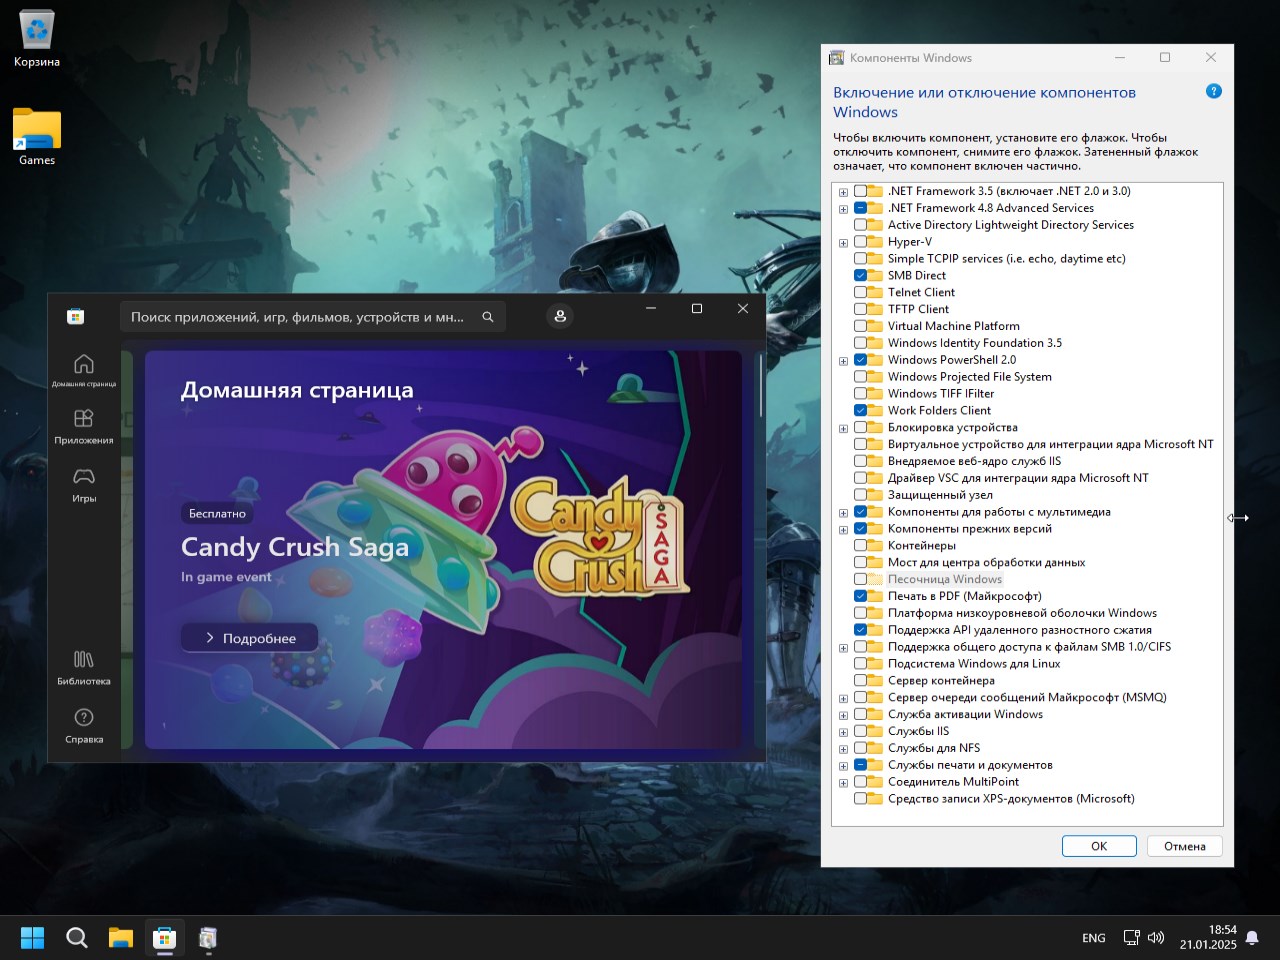1280x960 pixels.
Task: Click Подробнее button on Candy Crush banner
Action: [250, 638]
